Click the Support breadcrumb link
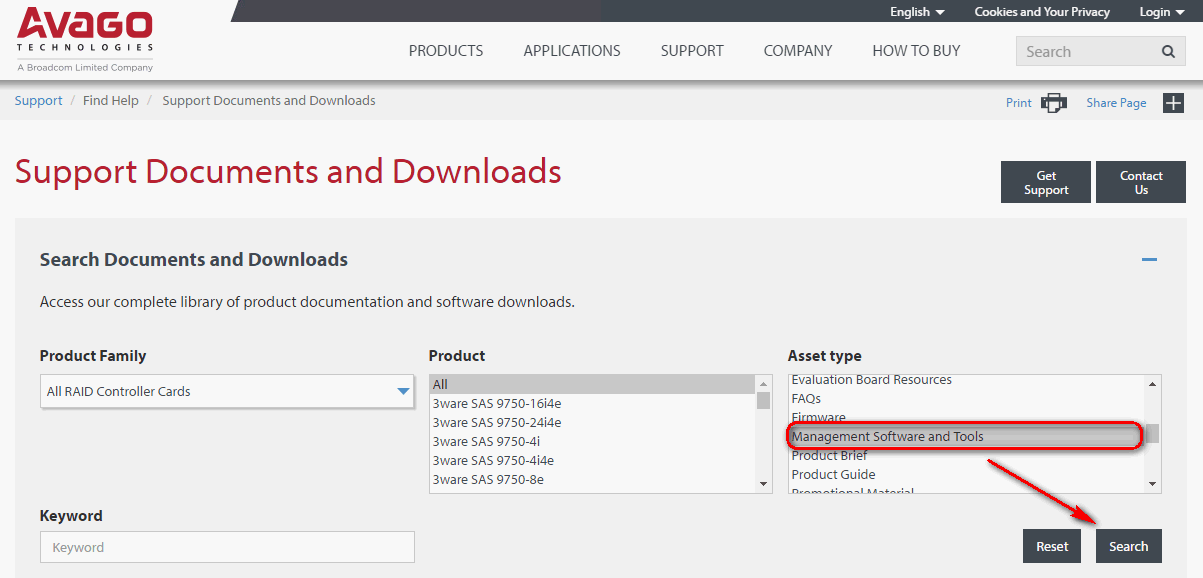1203x578 pixels. click(x=38, y=101)
